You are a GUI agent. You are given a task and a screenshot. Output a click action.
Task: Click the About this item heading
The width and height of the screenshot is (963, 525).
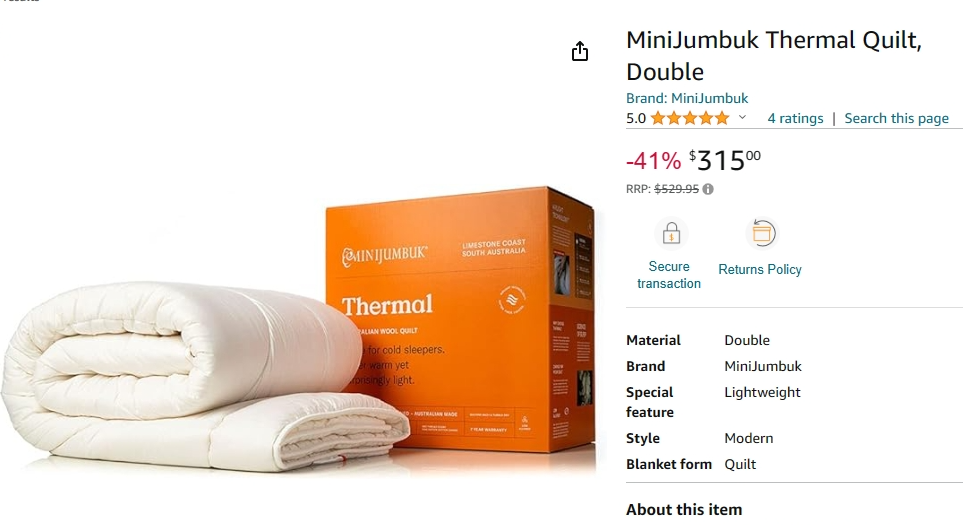(x=684, y=510)
